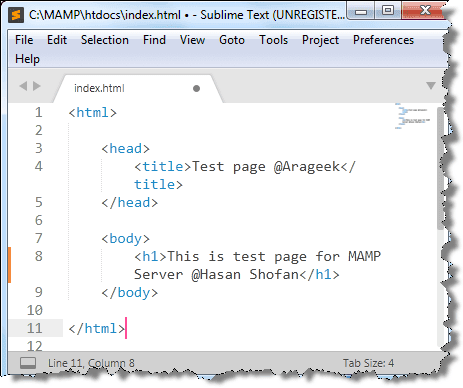463x388 pixels.
Task: Select the index.html tab
Action: (x=137, y=88)
